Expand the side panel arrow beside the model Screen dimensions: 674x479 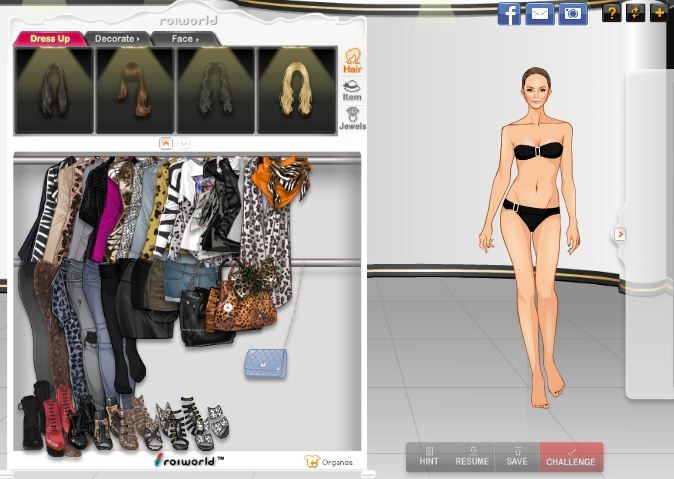point(620,234)
